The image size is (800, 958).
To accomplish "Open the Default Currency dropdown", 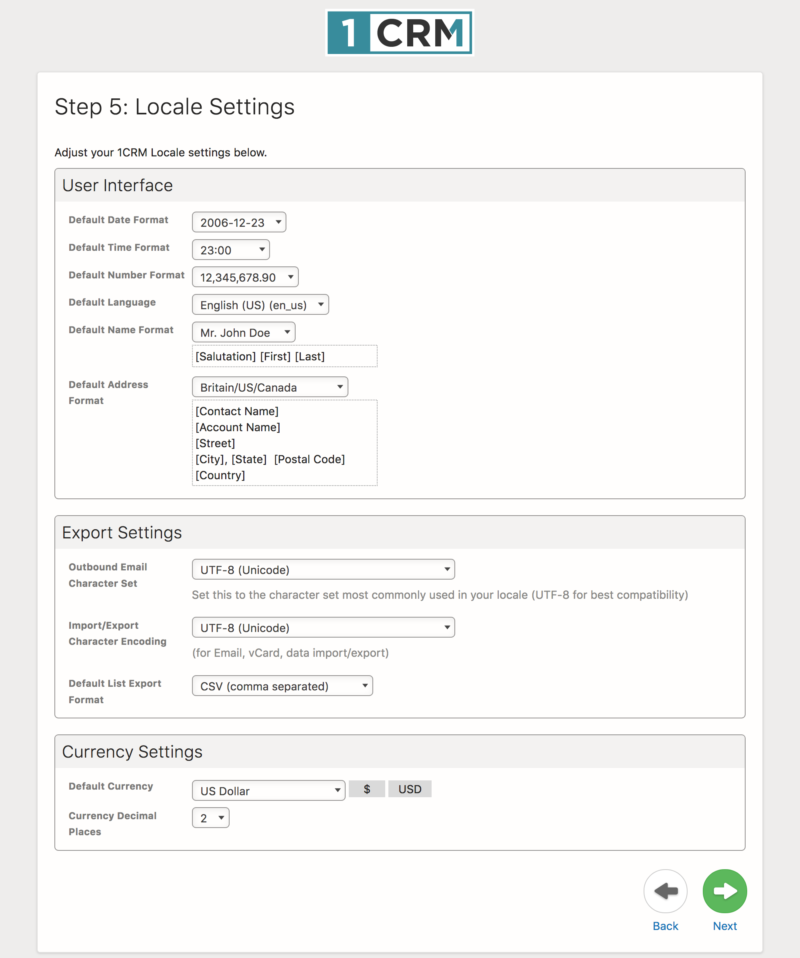I will tap(267, 790).
